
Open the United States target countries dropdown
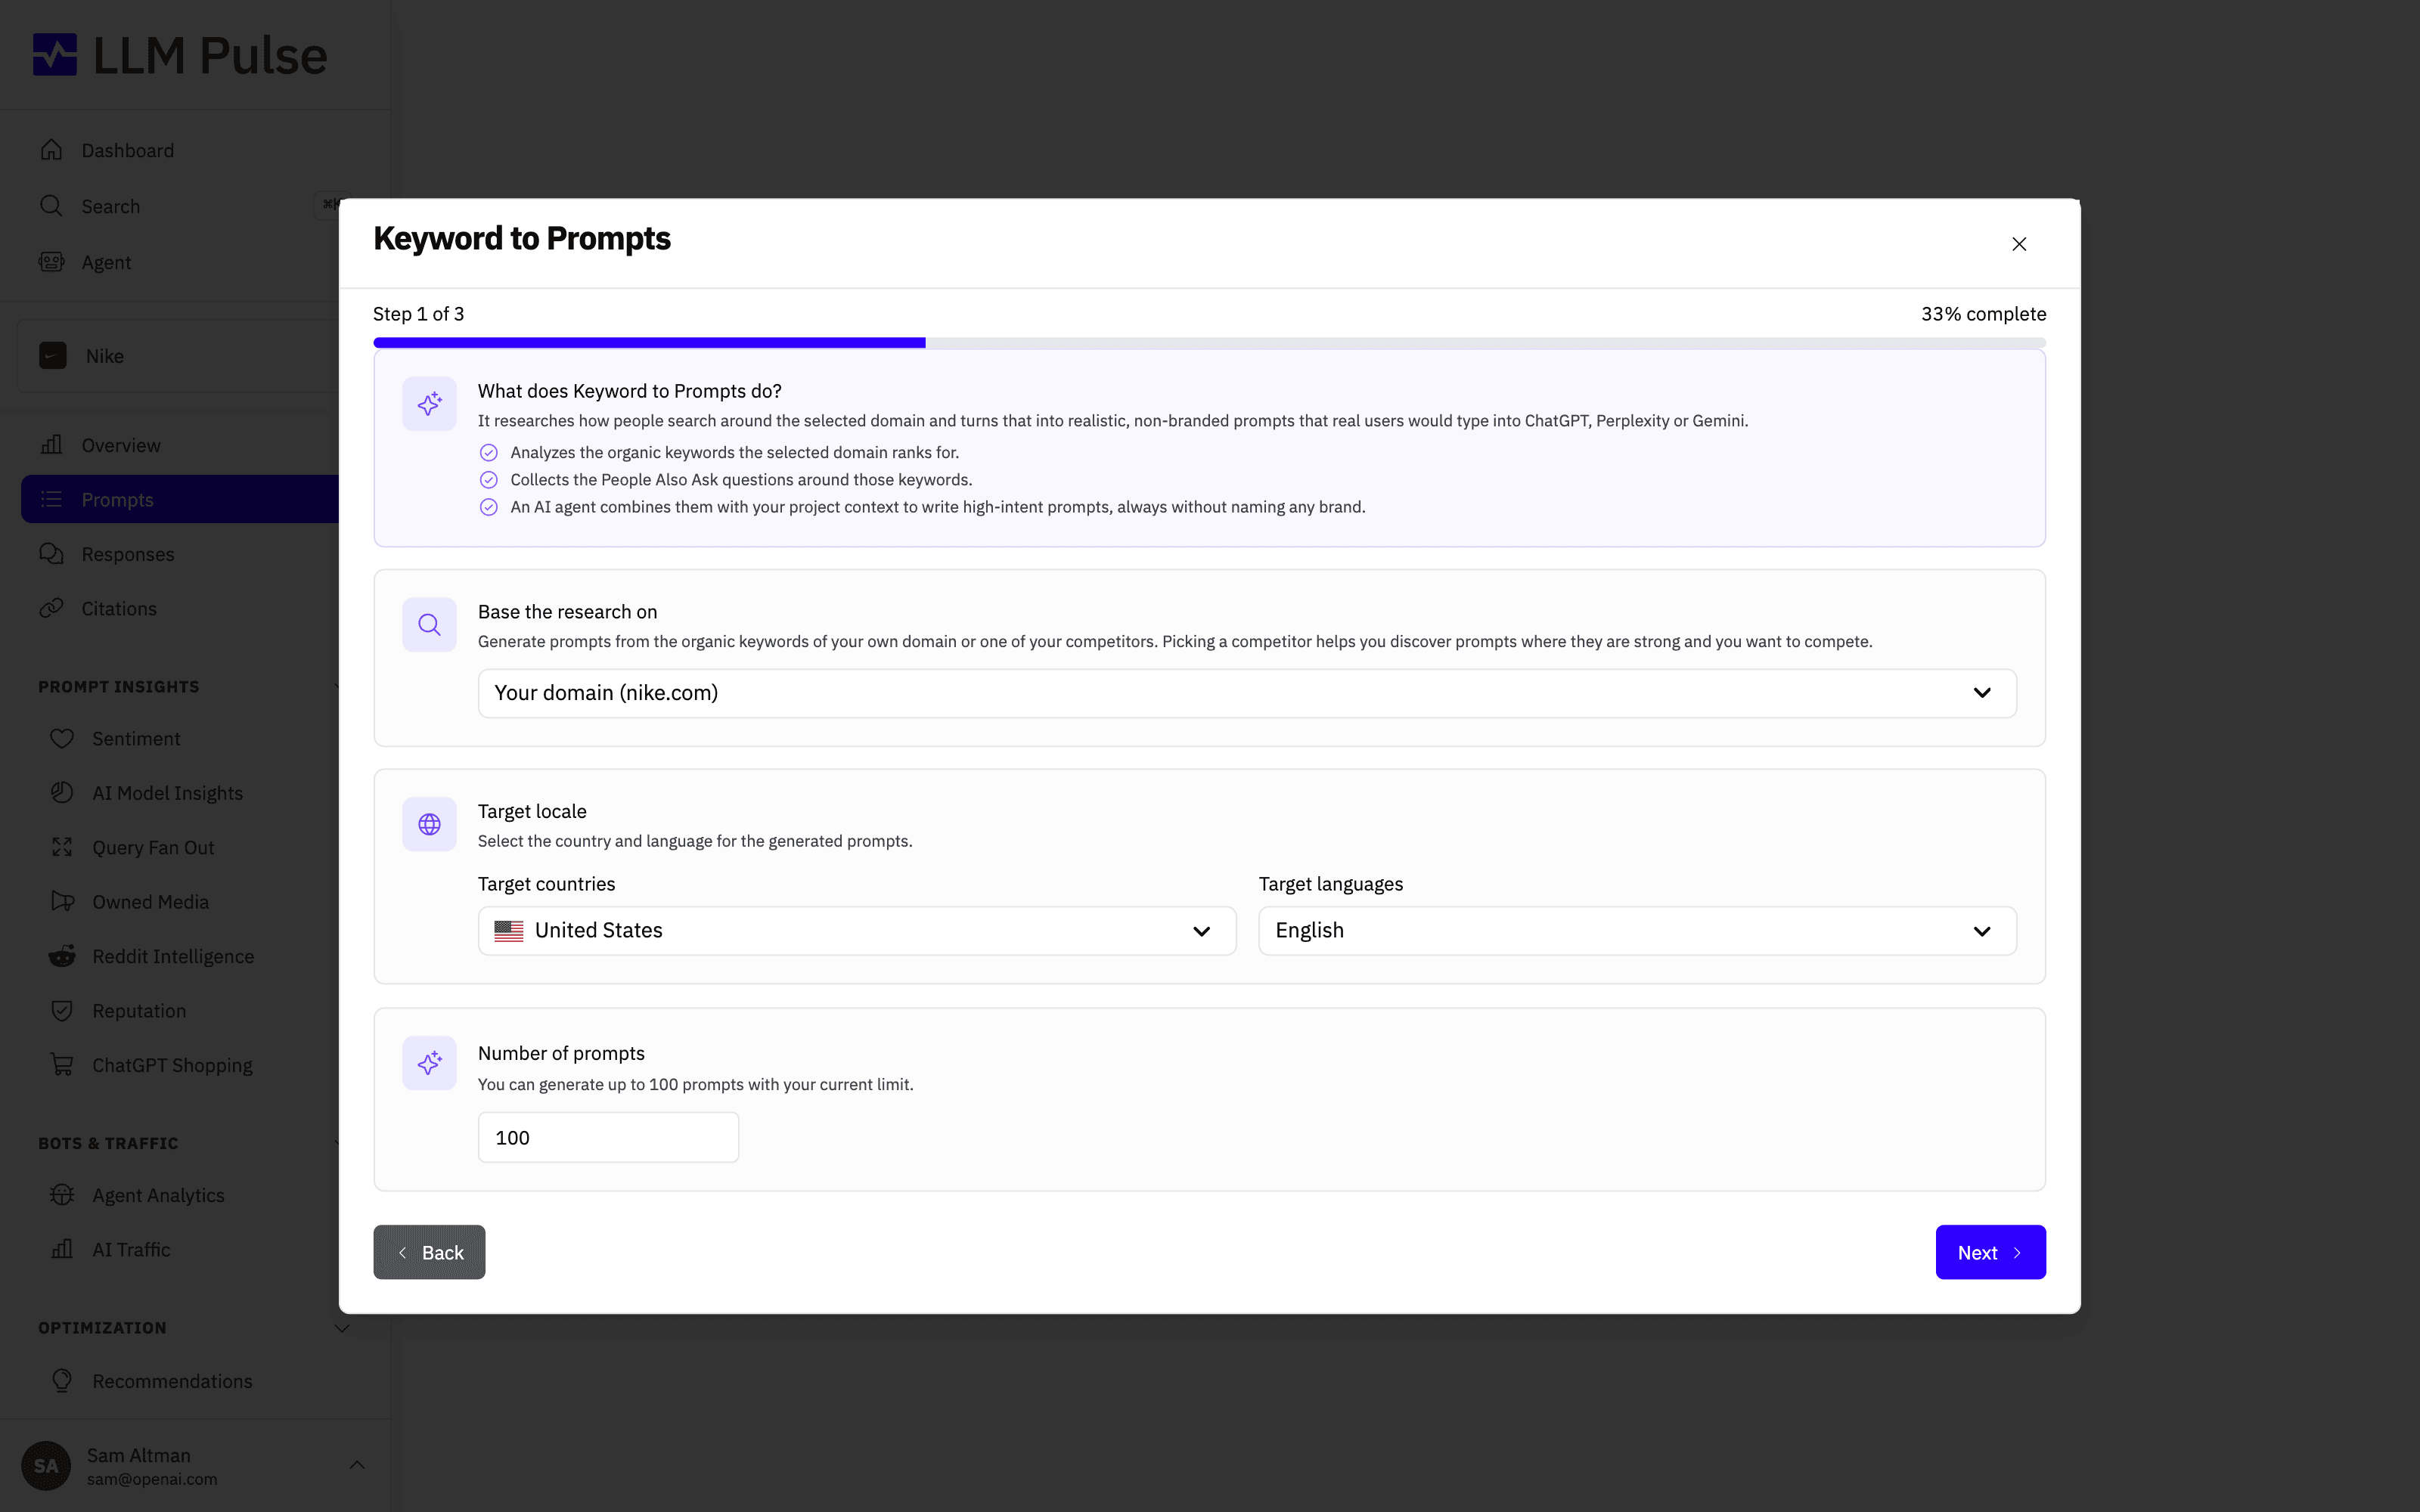tap(857, 931)
